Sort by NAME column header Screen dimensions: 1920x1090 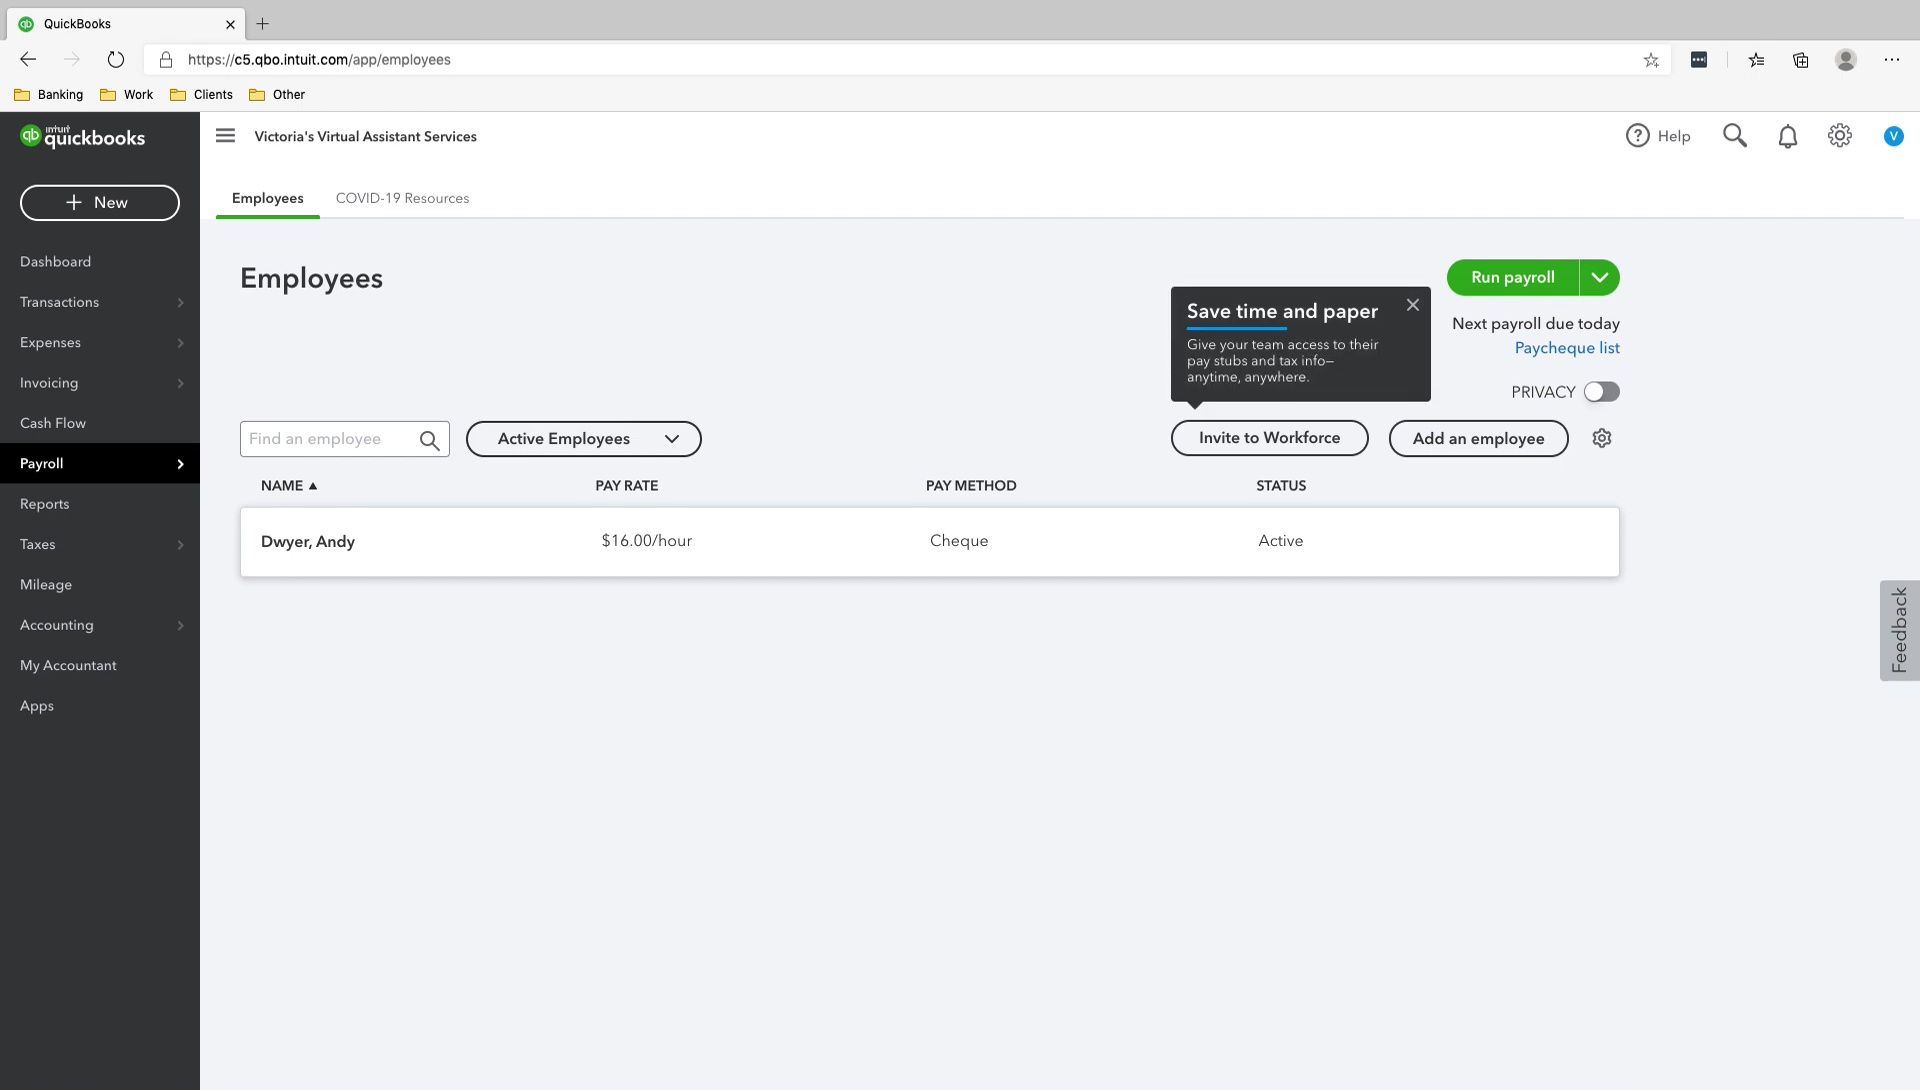point(289,485)
